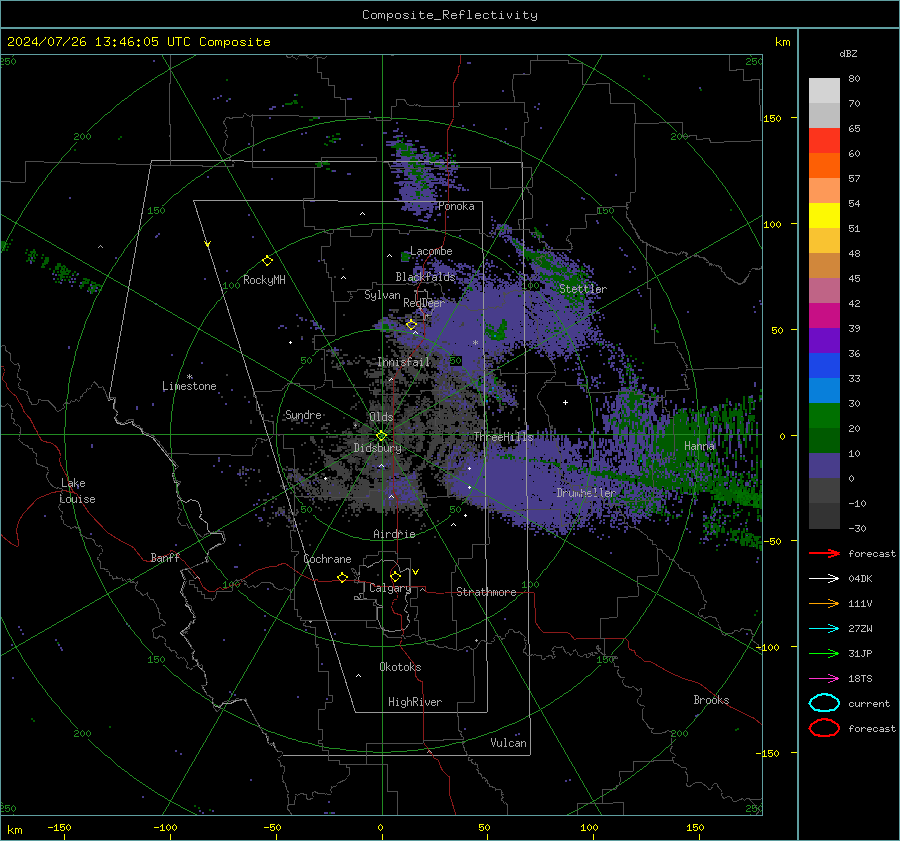900x841 pixels.
Task: Click the white 04DK arrow icon
Action: click(x=824, y=579)
